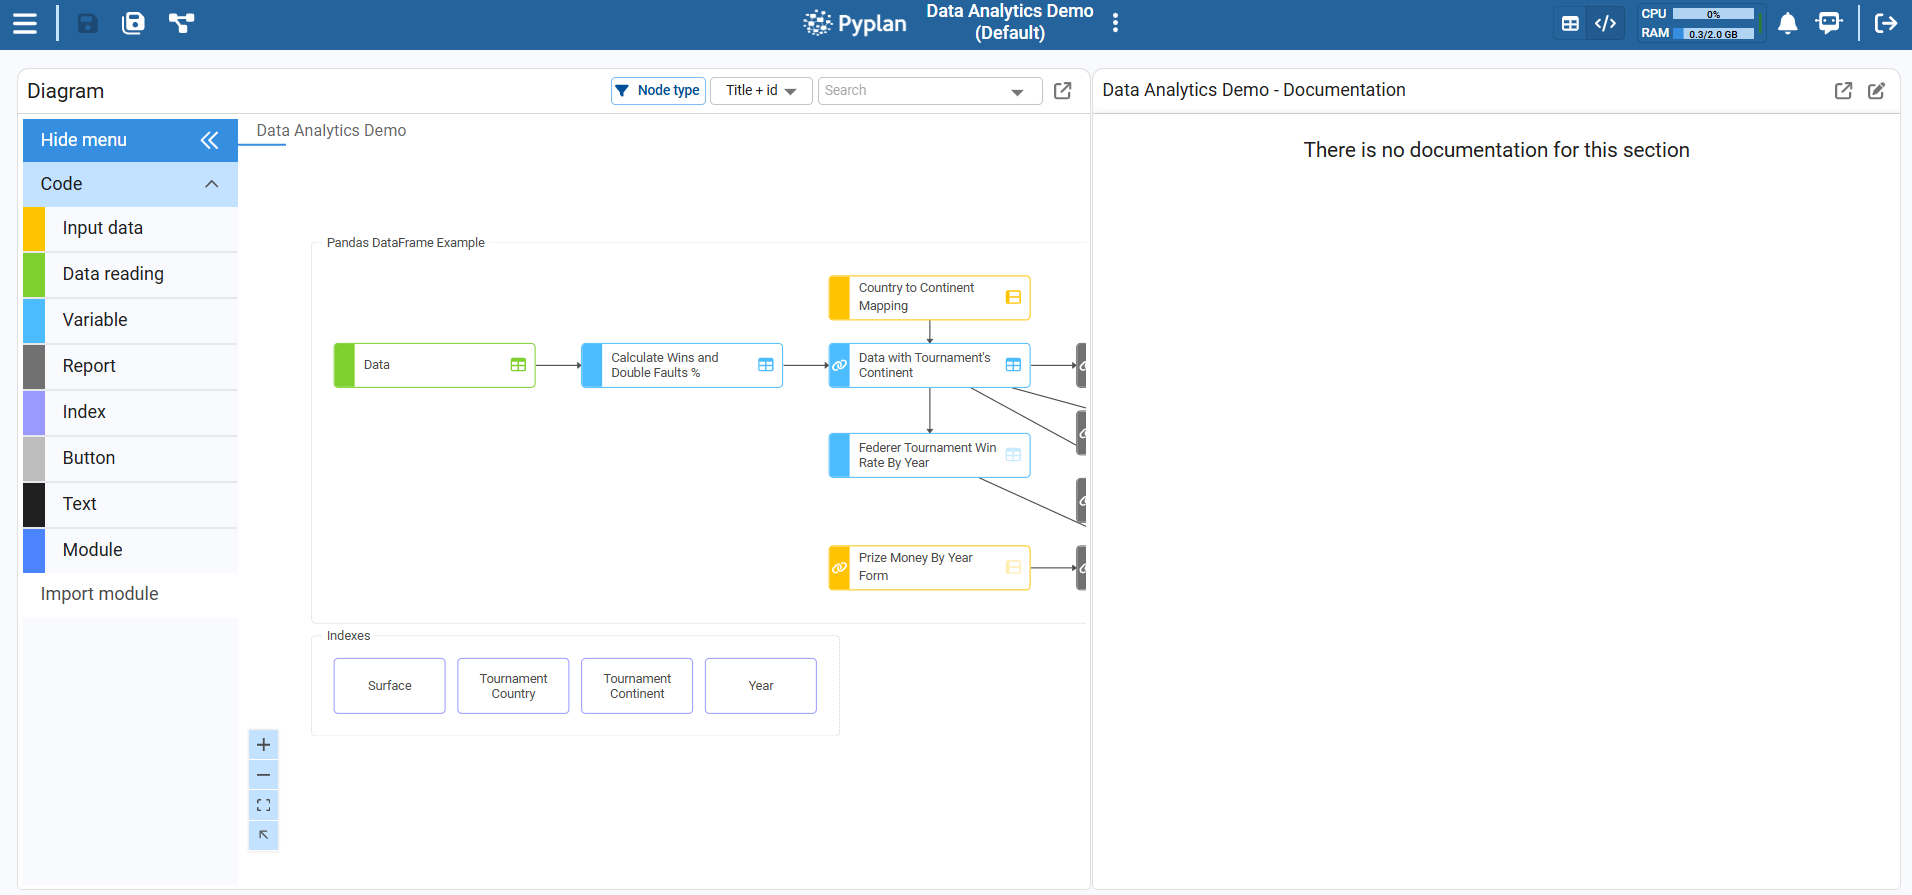Select the Tournament Country index node
This screenshot has width=1912, height=895.
tap(513, 686)
